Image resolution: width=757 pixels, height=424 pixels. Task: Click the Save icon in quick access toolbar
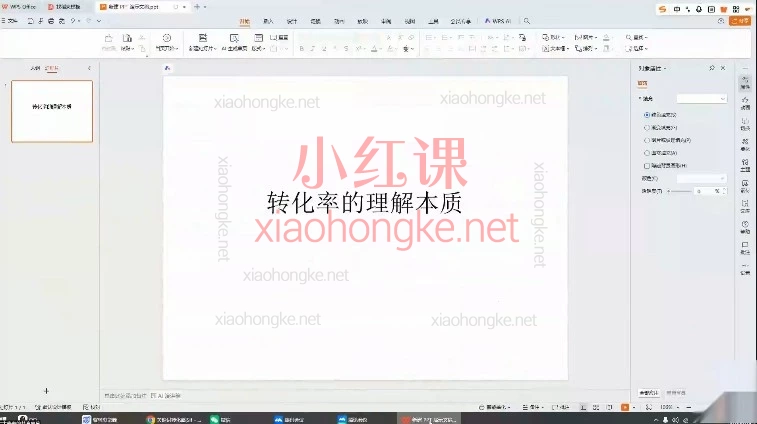coord(30,21)
